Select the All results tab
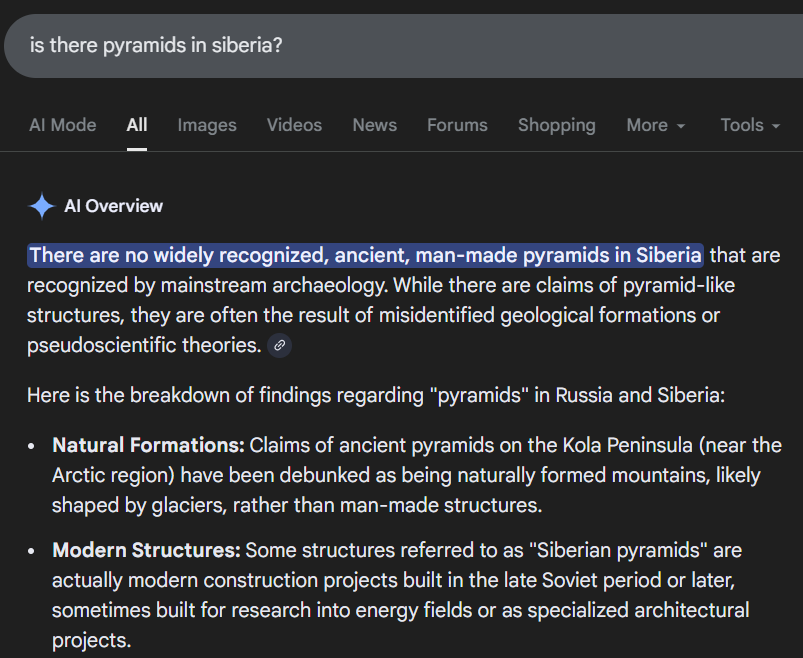 coord(137,125)
